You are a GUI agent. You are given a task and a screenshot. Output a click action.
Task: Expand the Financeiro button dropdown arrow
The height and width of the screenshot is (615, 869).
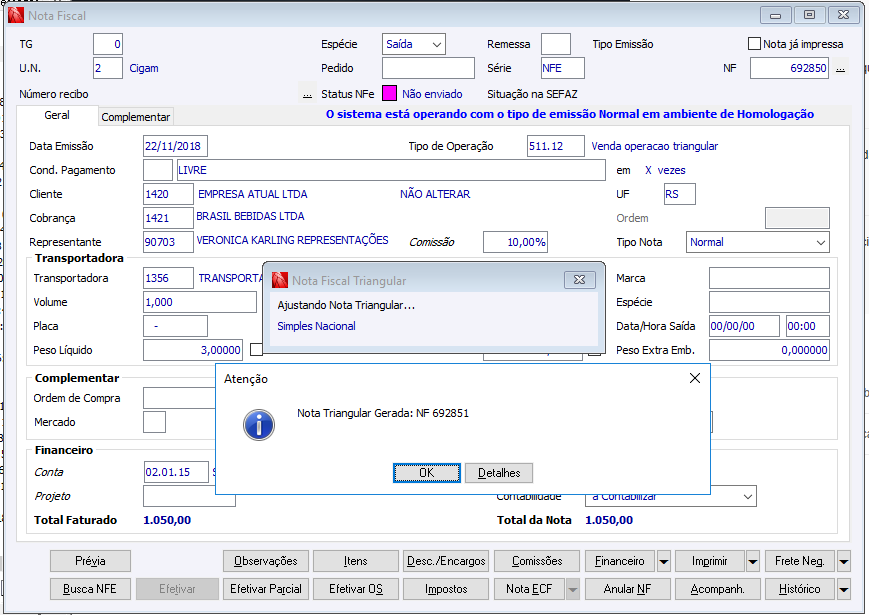pyautogui.click(x=663, y=561)
